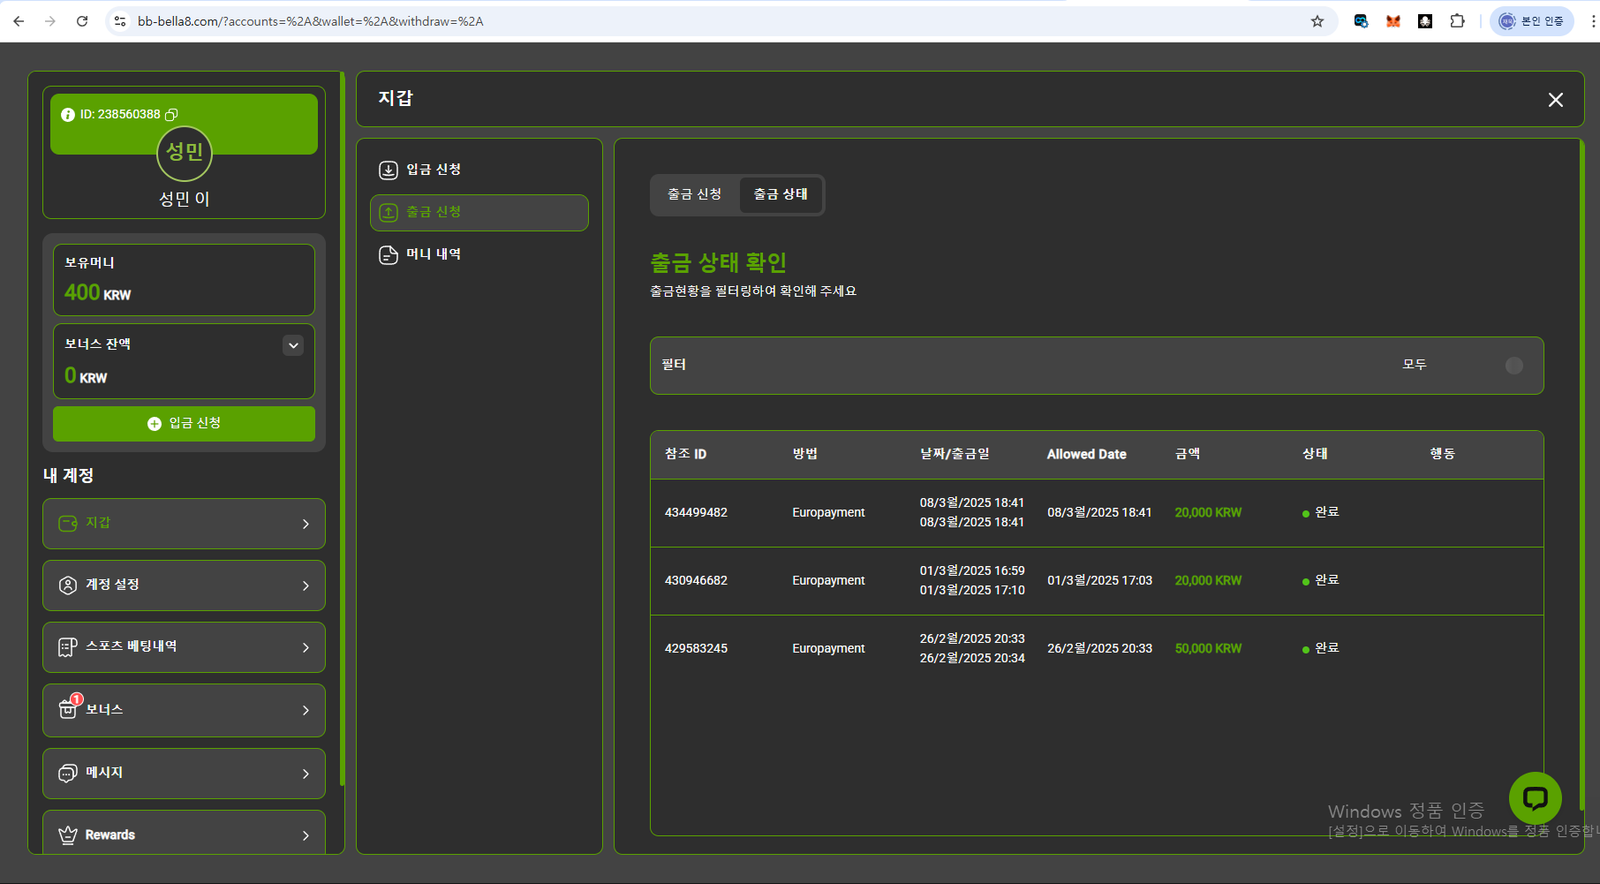
Task: Expand the 보너스 잔액 dropdown arrow
Action: [293, 346]
